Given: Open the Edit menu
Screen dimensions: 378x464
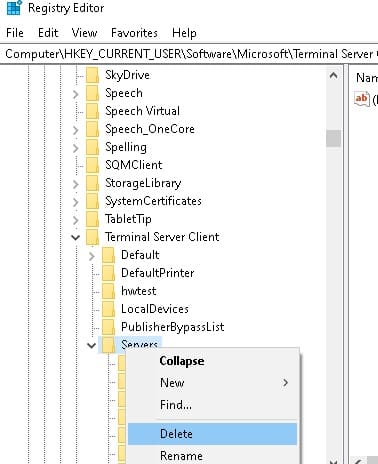Looking at the screenshot, I should 48,33.
